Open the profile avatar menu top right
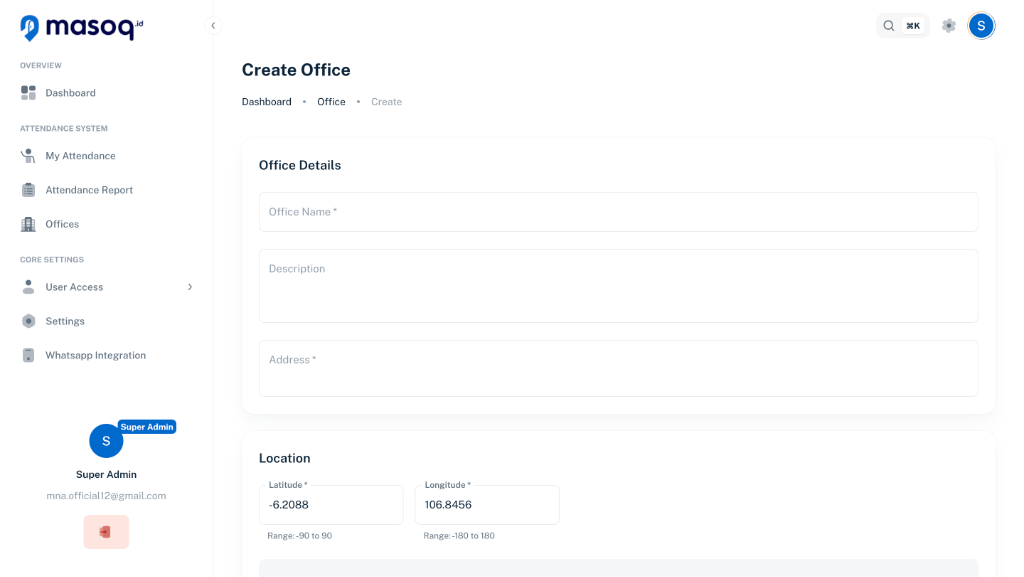The width and height of the screenshot is (1024, 577). (x=981, y=25)
